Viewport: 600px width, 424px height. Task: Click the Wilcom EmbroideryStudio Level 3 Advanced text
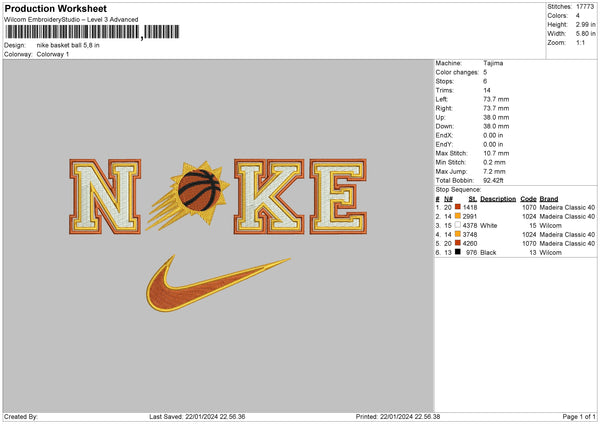[x=71, y=20]
